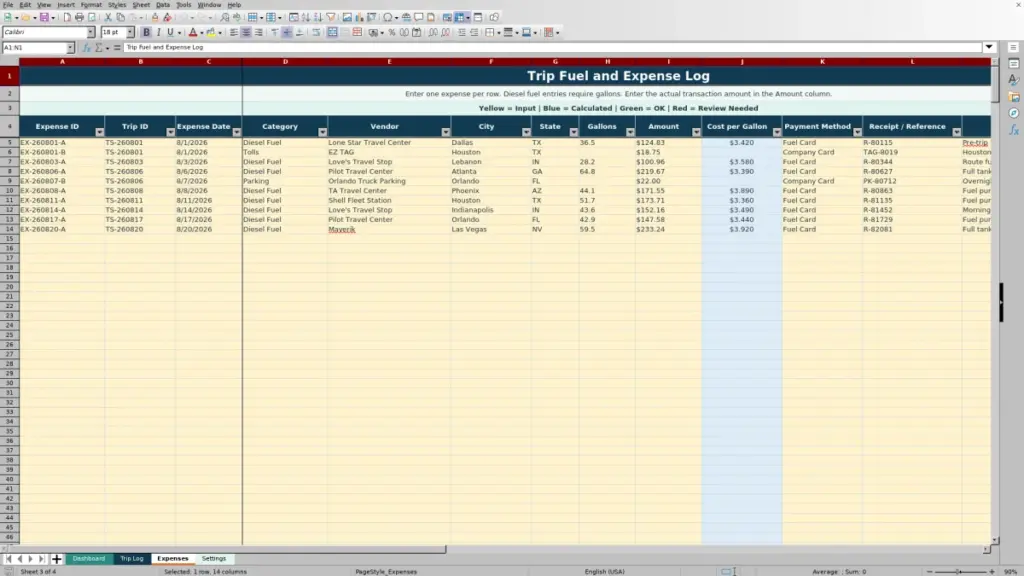This screenshot has width=1024, height=576.
Task: Apply the yellow background highlight color
Action: point(211,33)
